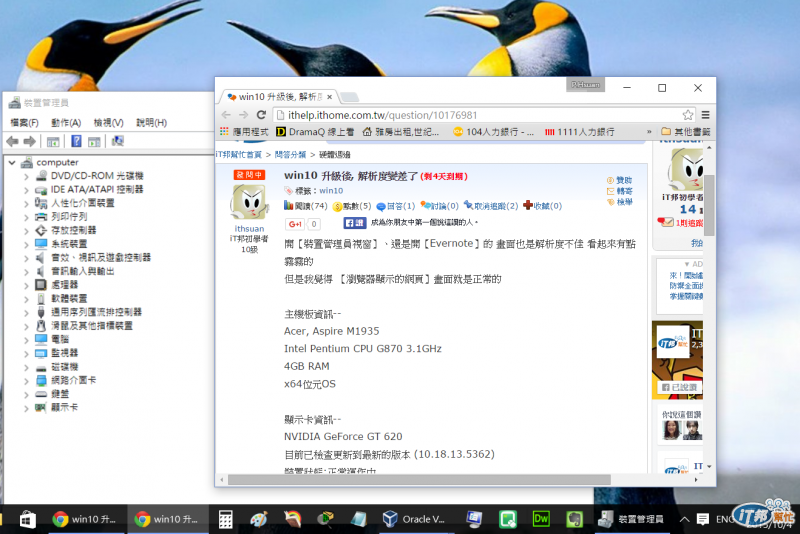This screenshot has height=534, width=800.
Task: Open the Apps grid bookmark shortcut
Action: pyautogui.click(x=224, y=132)
